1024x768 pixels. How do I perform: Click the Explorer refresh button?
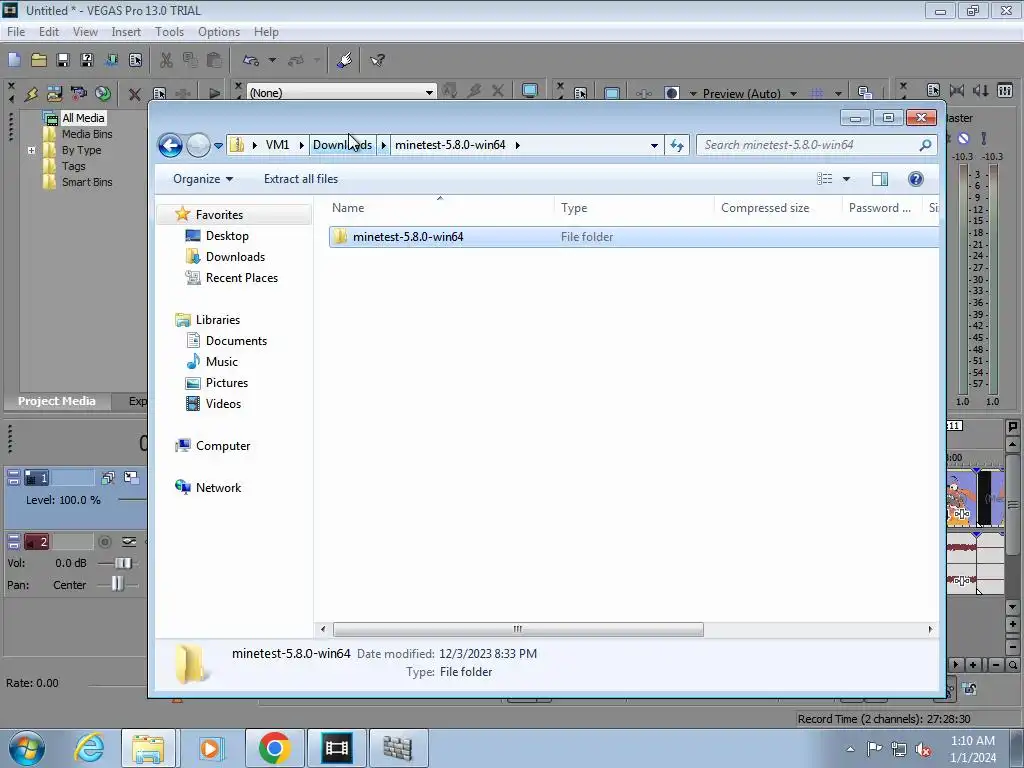(x=677, y=145)
